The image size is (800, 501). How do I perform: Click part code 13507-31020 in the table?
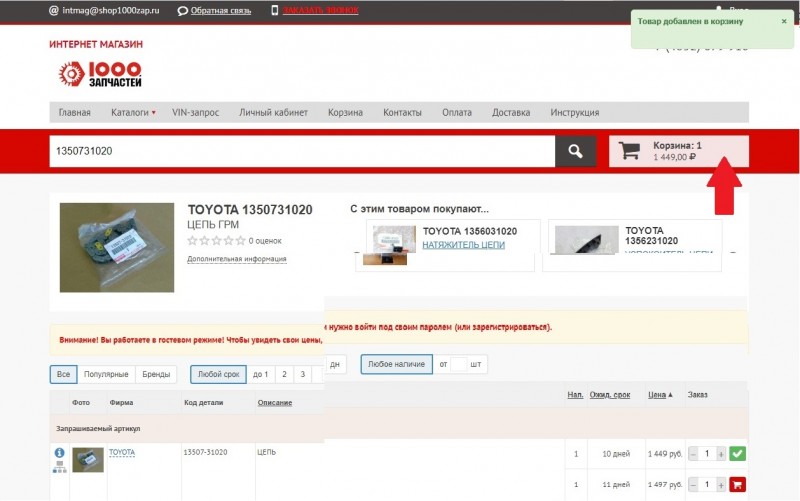tap(205, 452)
